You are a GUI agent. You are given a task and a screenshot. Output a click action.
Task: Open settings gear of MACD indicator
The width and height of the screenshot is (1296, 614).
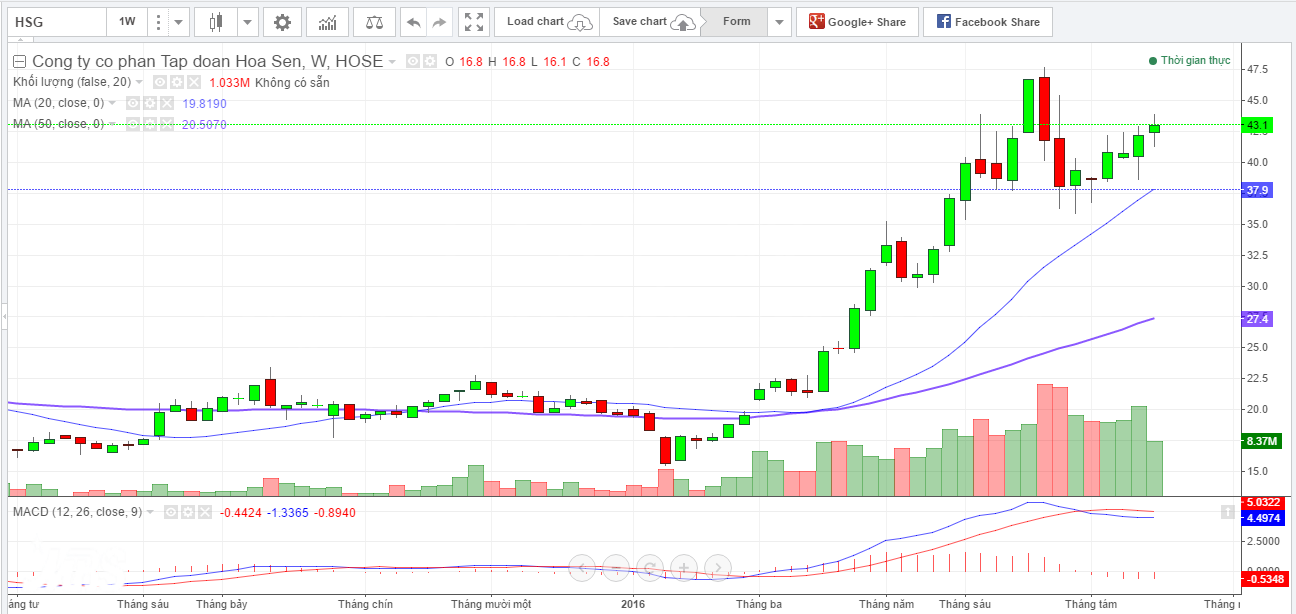[188, 512]
